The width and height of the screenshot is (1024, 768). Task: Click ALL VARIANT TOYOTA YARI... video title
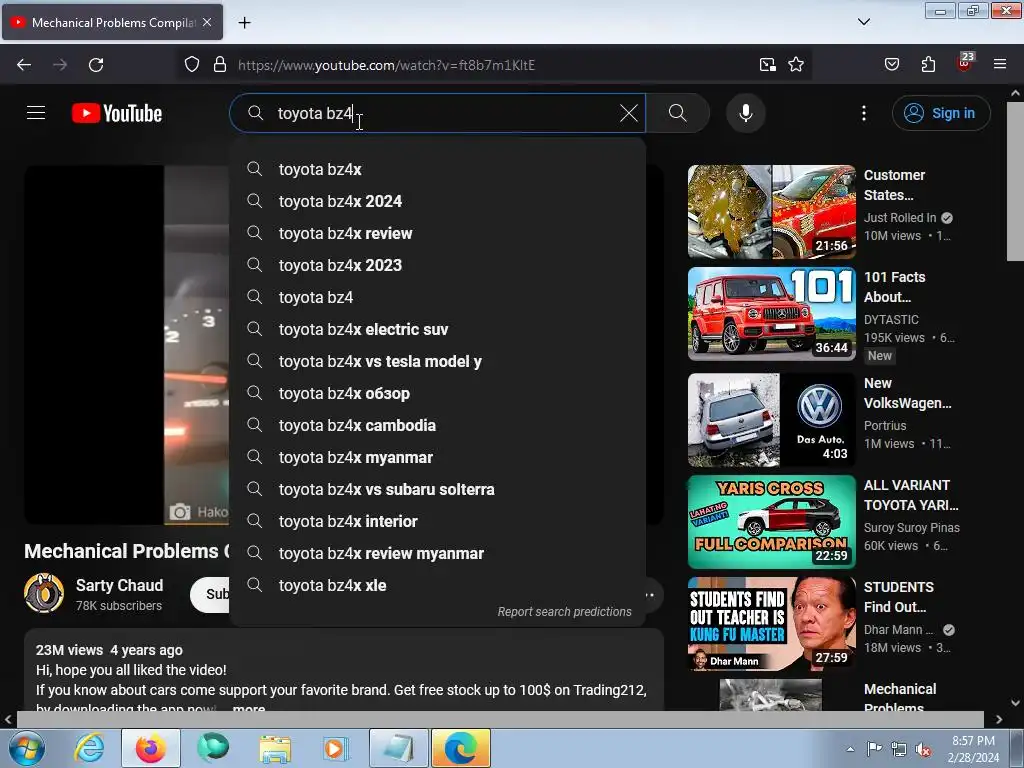coord(911,495)
